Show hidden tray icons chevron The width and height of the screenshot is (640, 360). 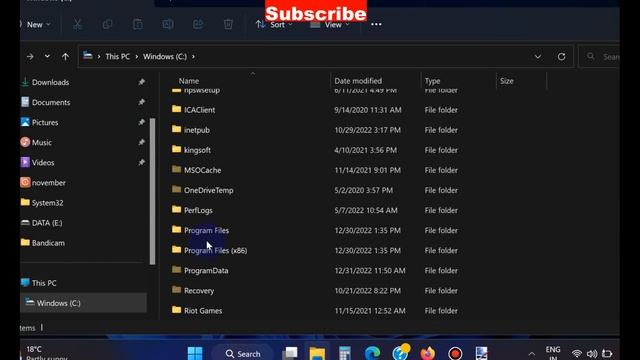531,353
